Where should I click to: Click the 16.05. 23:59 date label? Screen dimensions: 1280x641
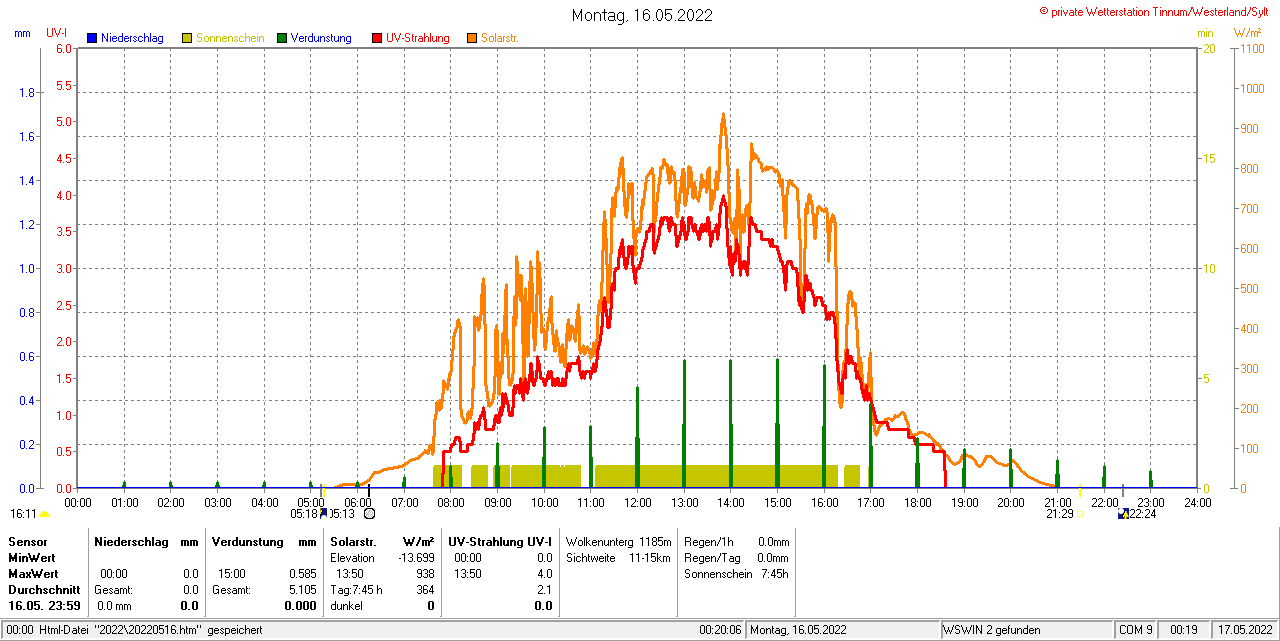point(45,606)
